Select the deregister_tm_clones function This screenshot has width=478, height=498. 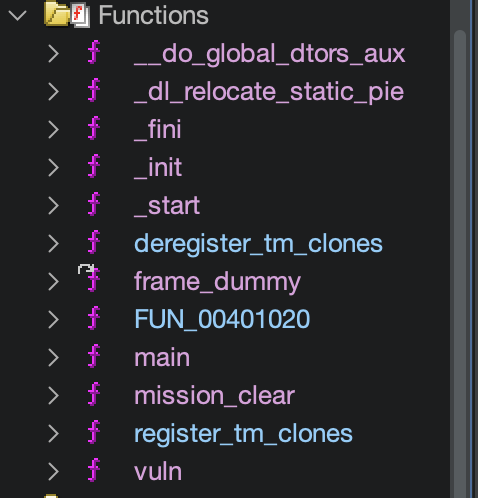258,244
